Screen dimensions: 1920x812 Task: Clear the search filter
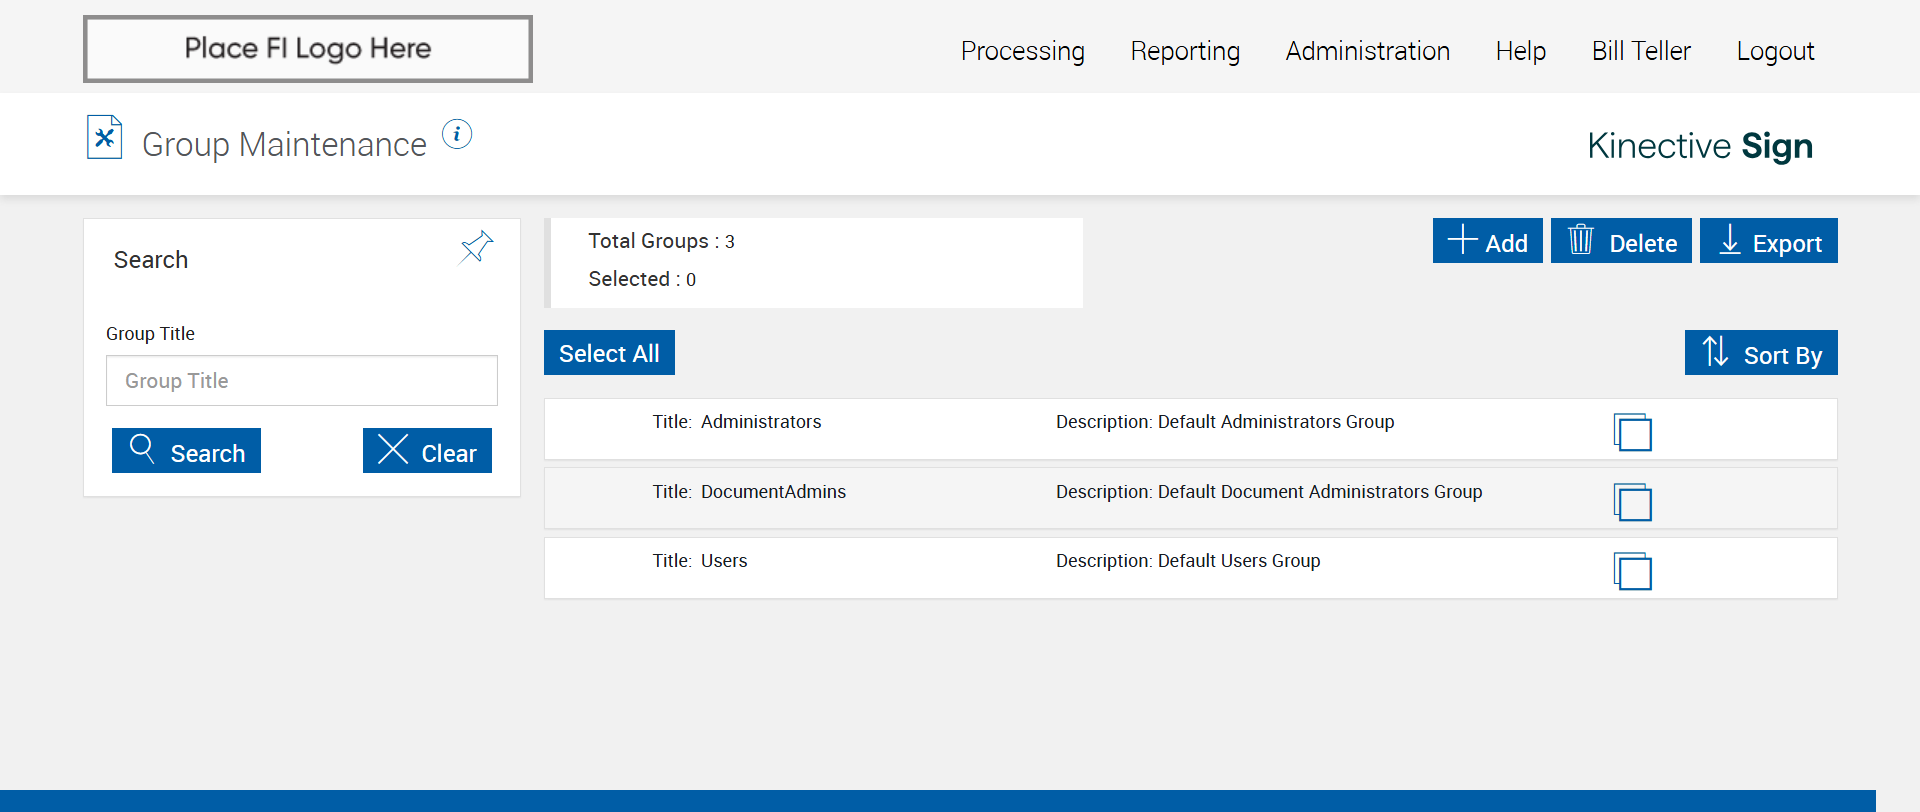click(x=427, y=451)
